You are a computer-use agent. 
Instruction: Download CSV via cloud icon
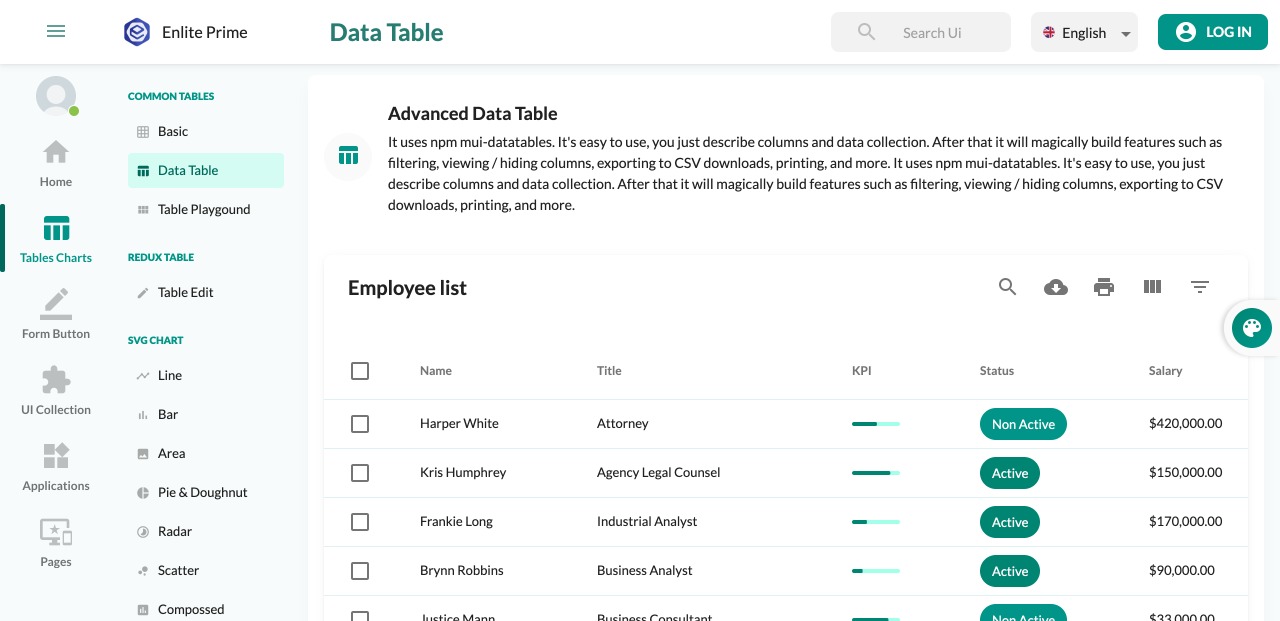tap(1055, 288)
